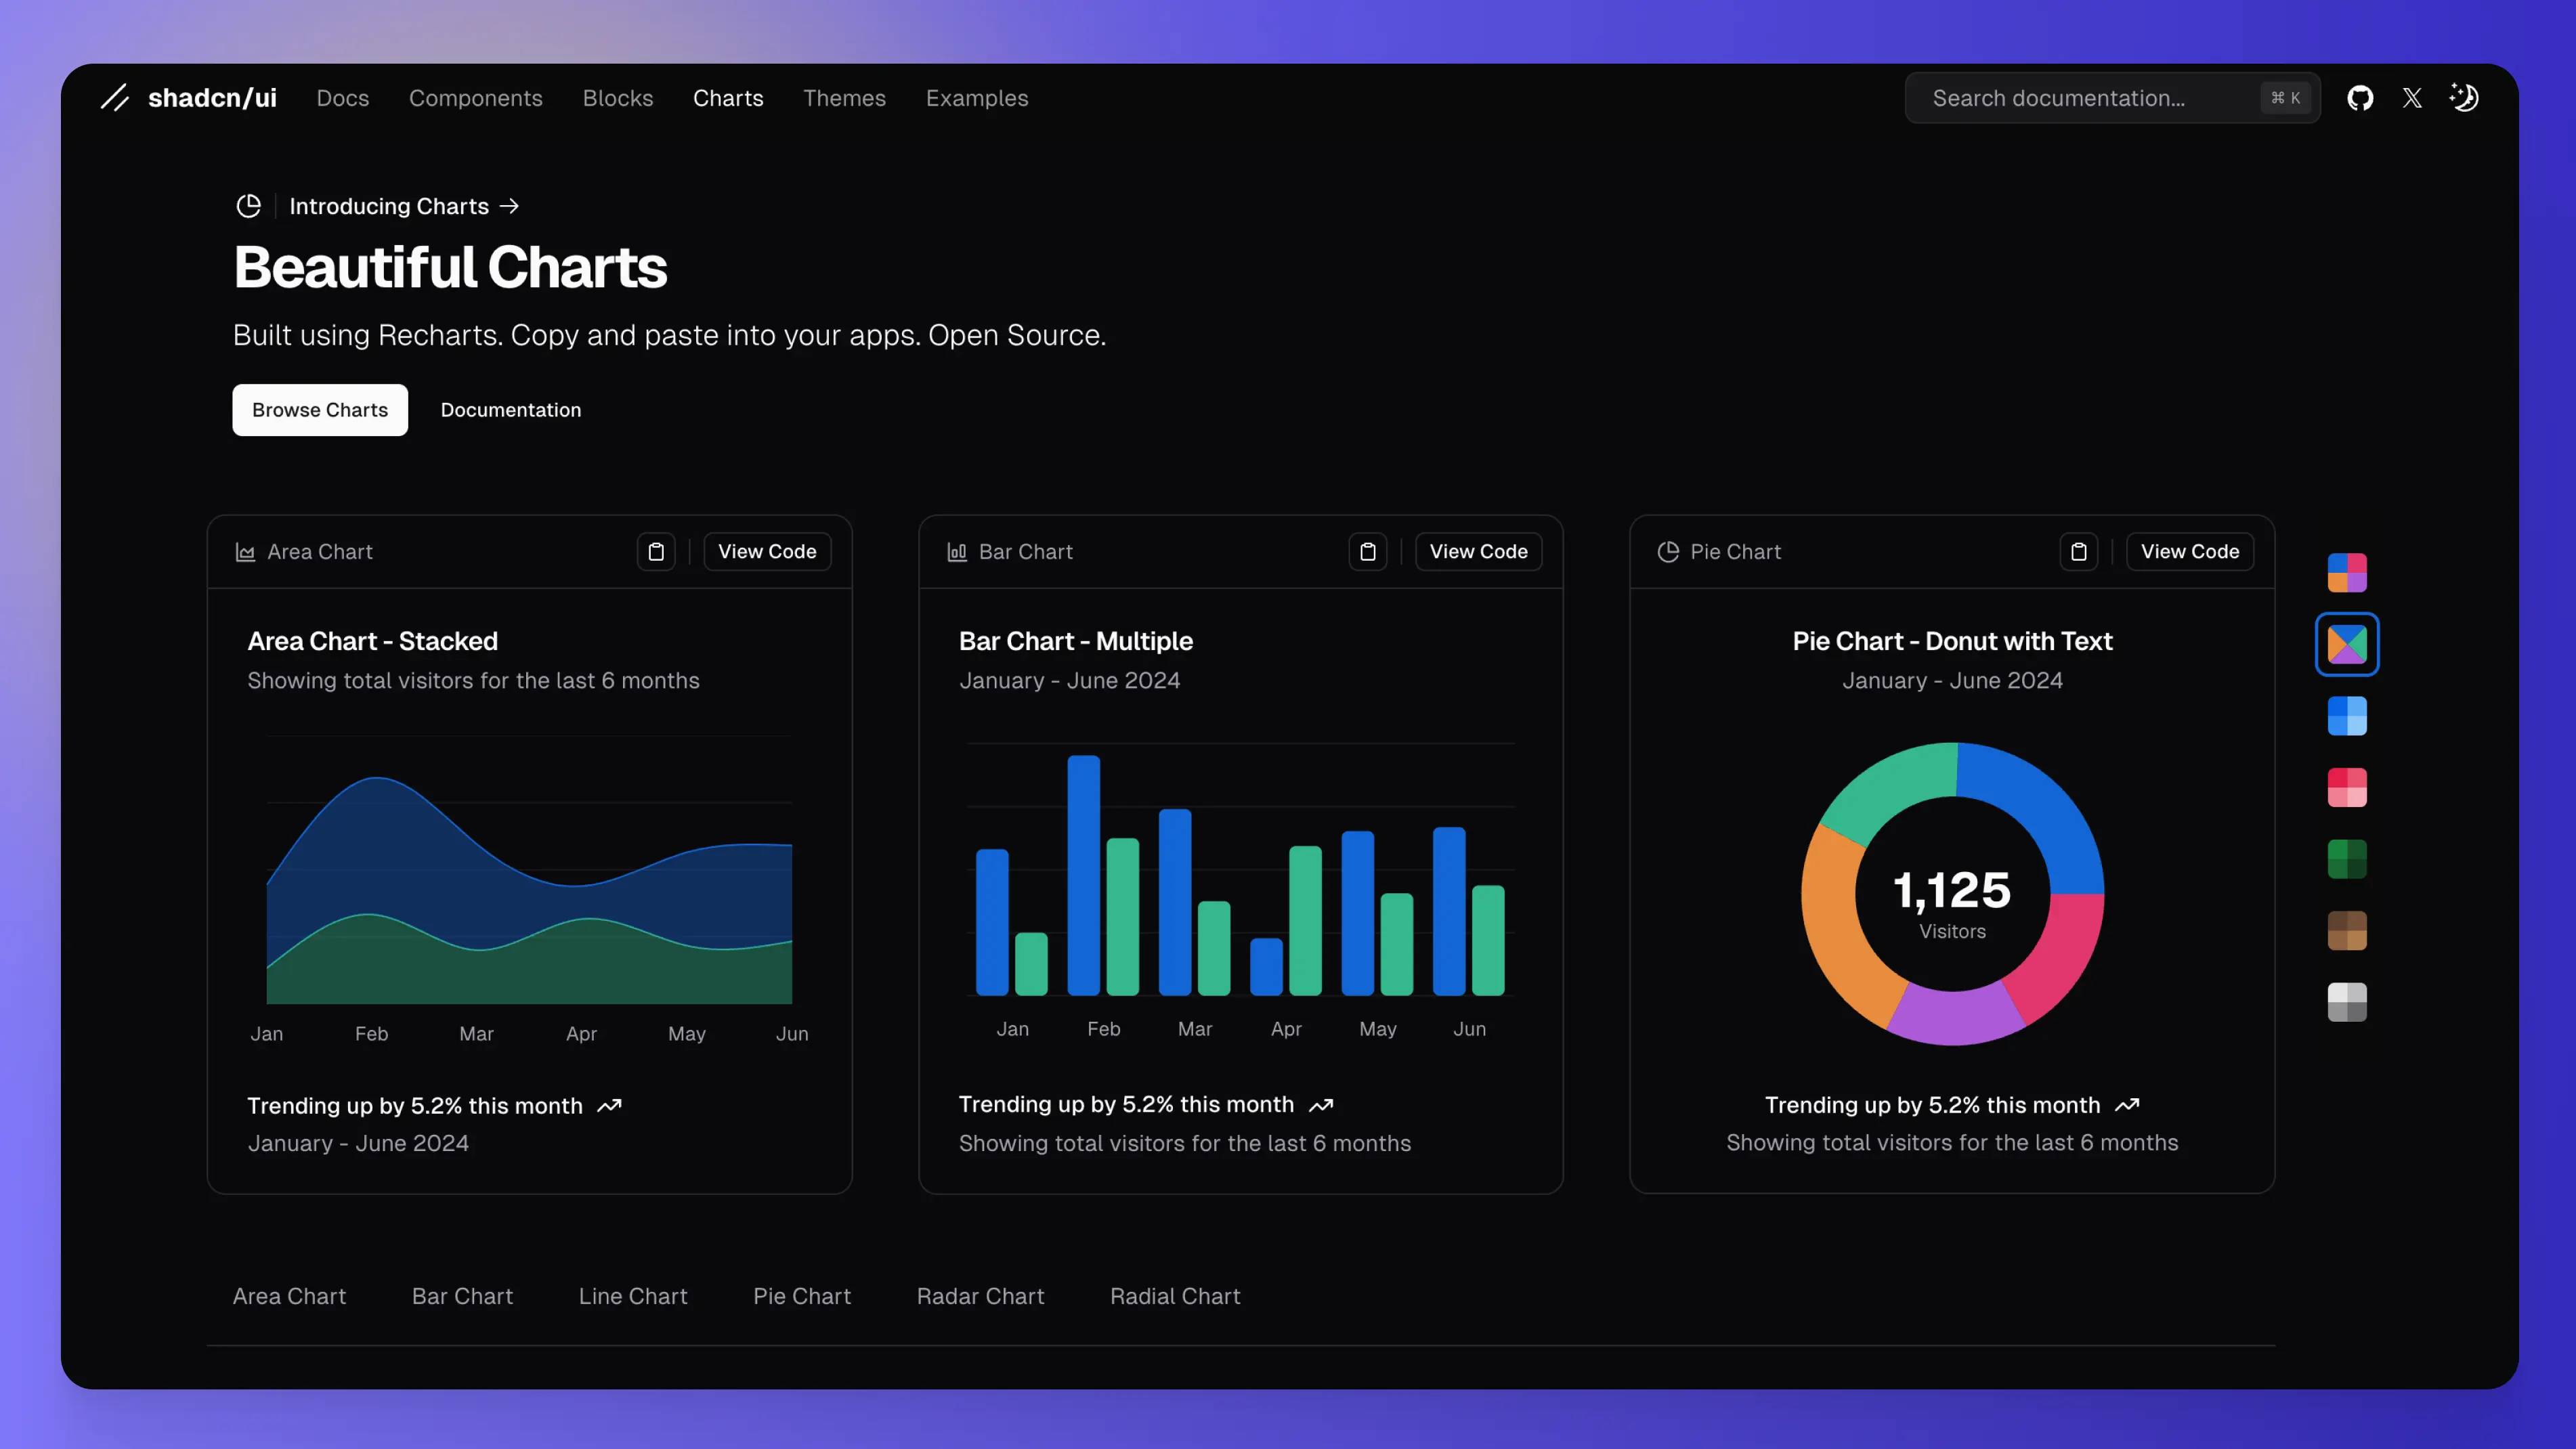Click the Area Chart header icon
Screen dimensions: 2576x1449
(x=245, y=552)
